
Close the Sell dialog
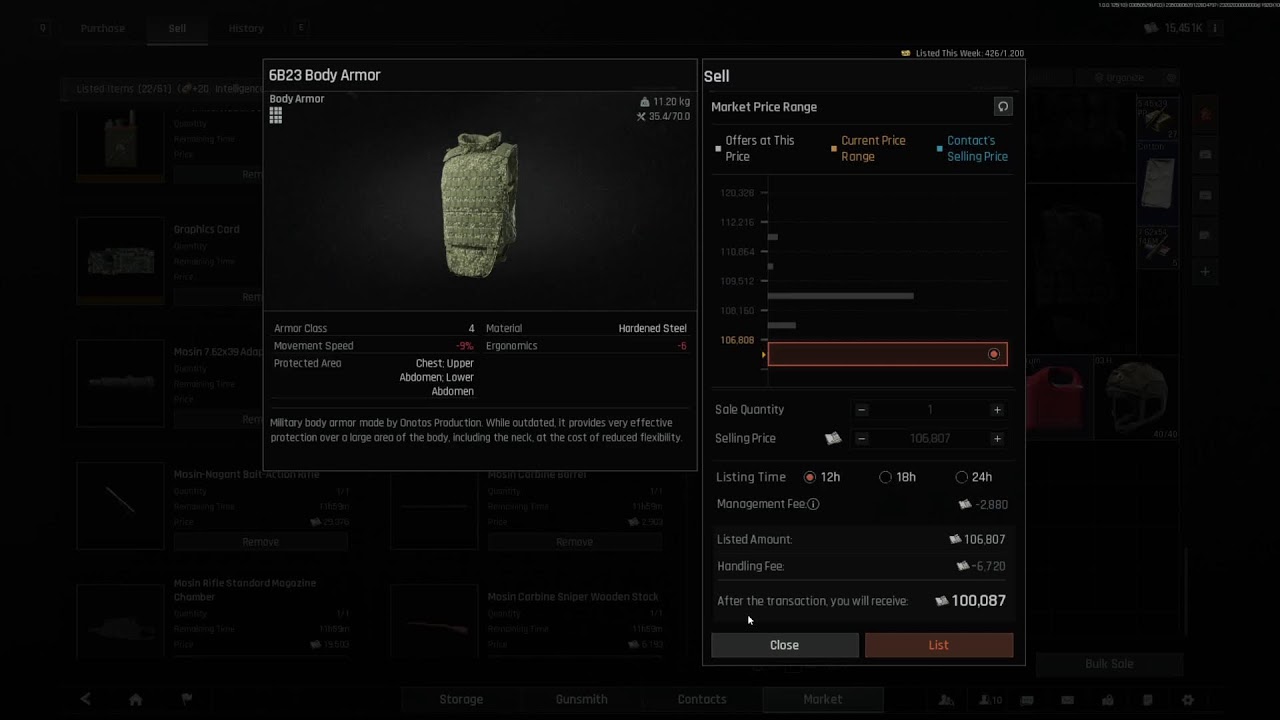coord(784,645)
